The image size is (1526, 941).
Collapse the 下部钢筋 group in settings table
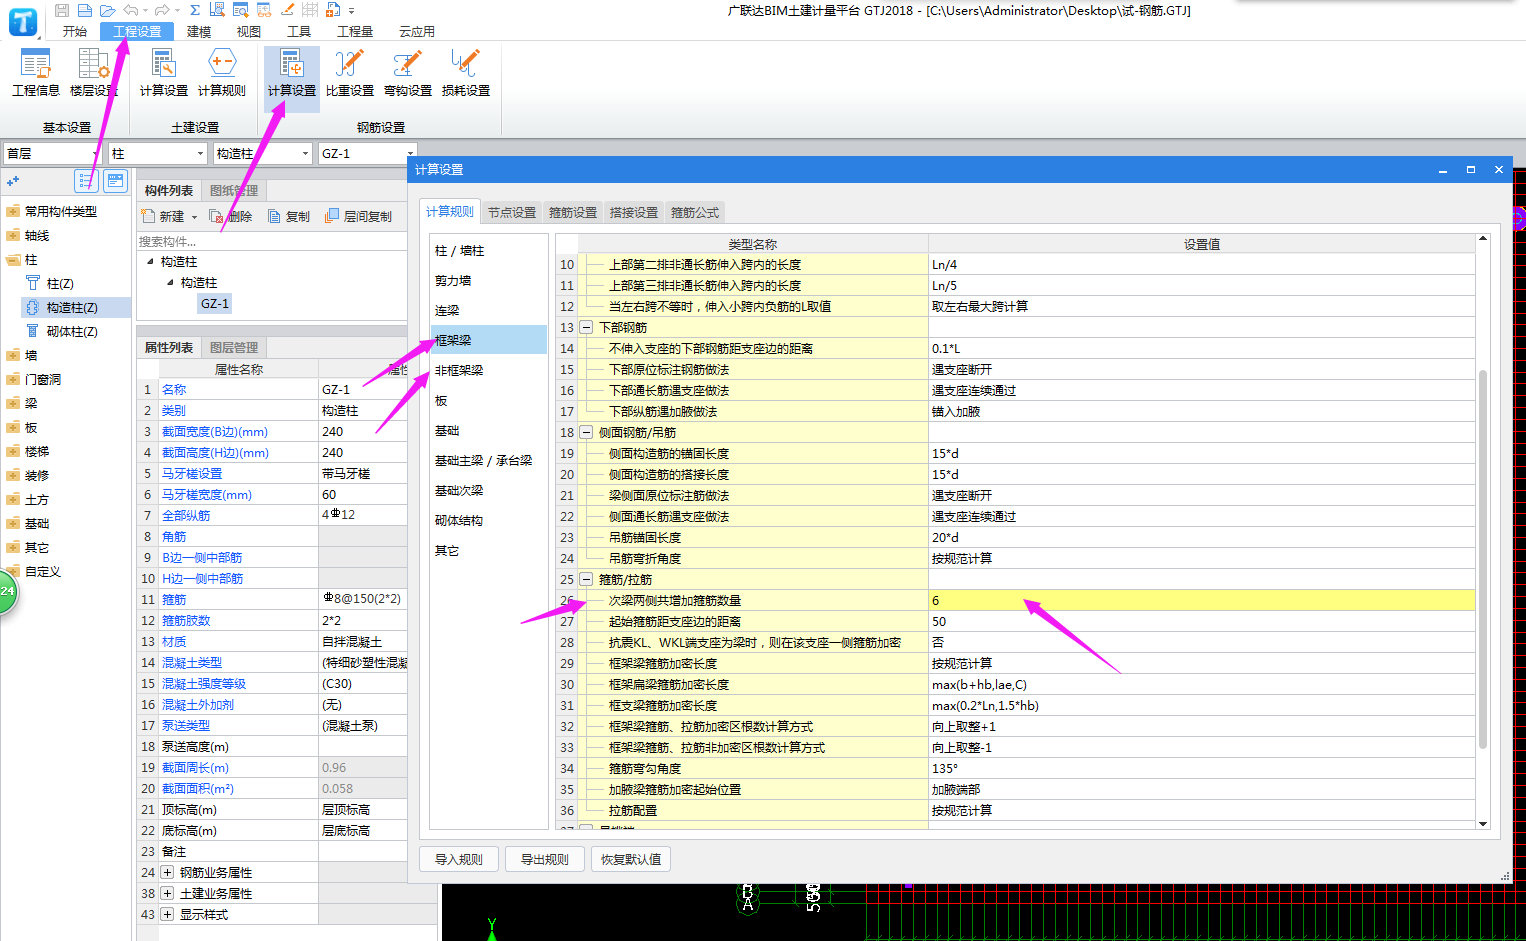coord(586,328)
